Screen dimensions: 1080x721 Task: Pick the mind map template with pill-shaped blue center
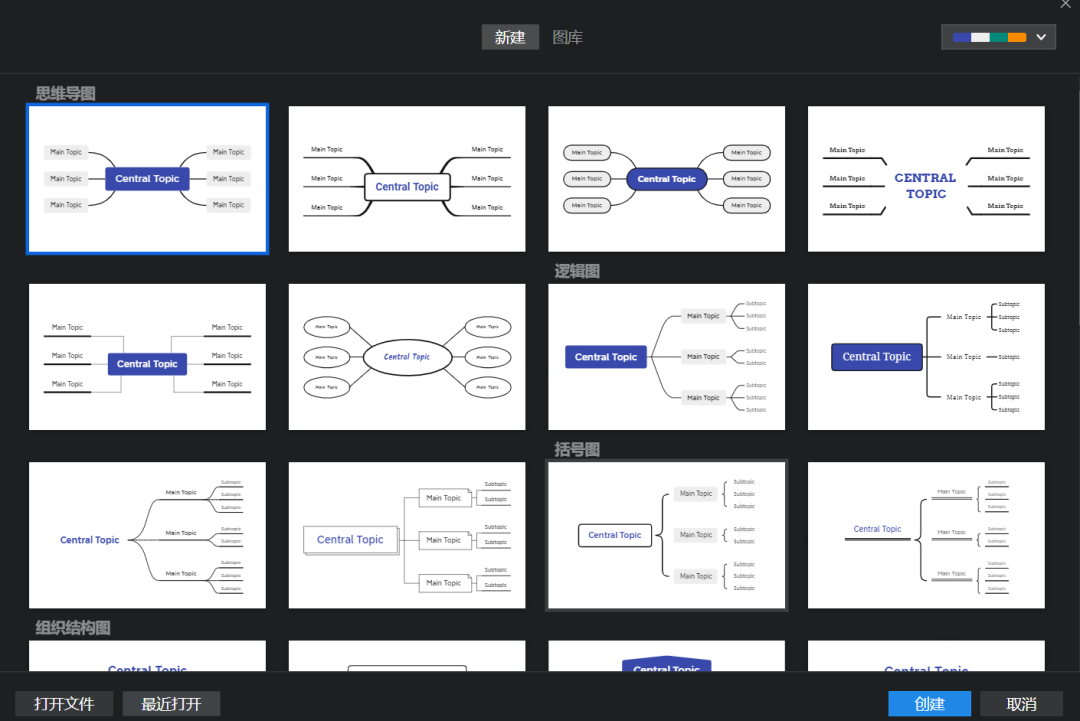click(x=666, y=179)
